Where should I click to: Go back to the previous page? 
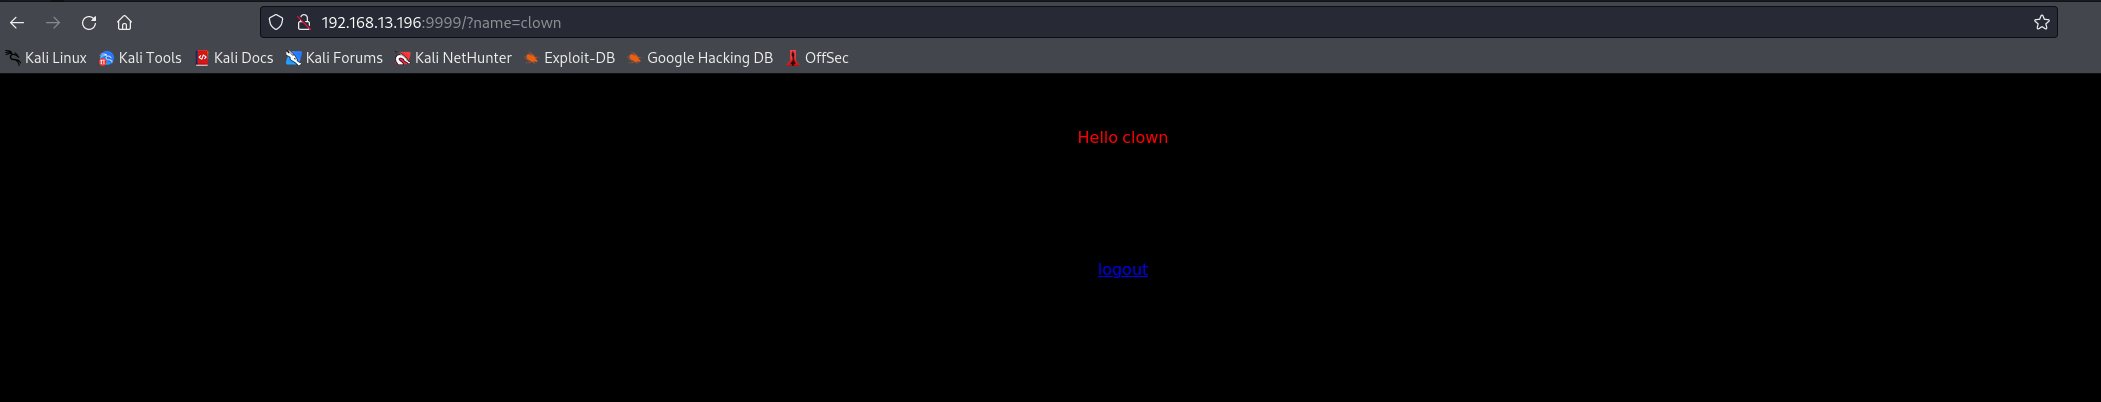pos(17,22)
